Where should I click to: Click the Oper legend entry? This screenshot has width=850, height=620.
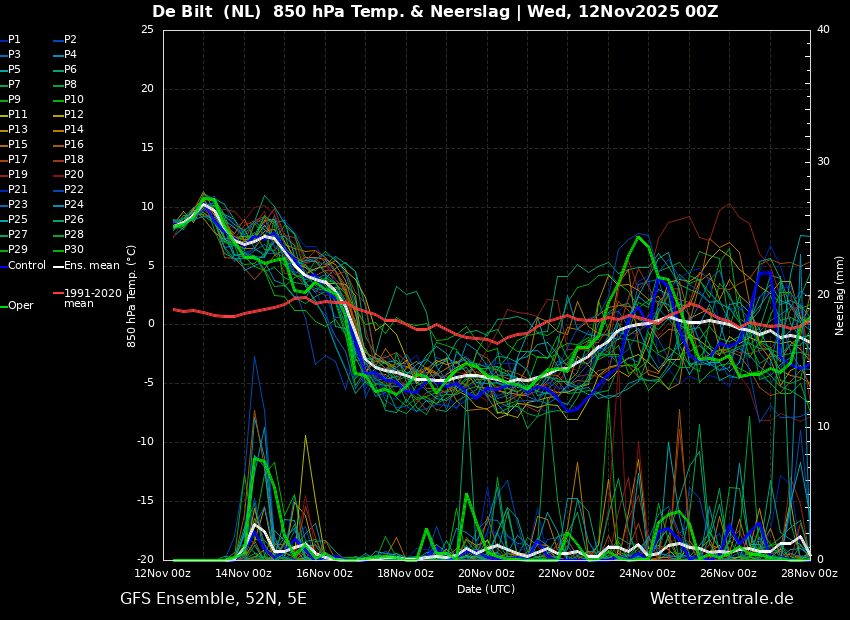tap(20, 306)
